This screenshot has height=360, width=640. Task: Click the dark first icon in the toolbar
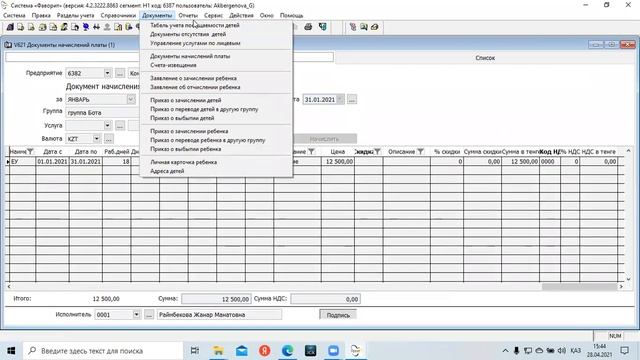(x=10, y=27)
